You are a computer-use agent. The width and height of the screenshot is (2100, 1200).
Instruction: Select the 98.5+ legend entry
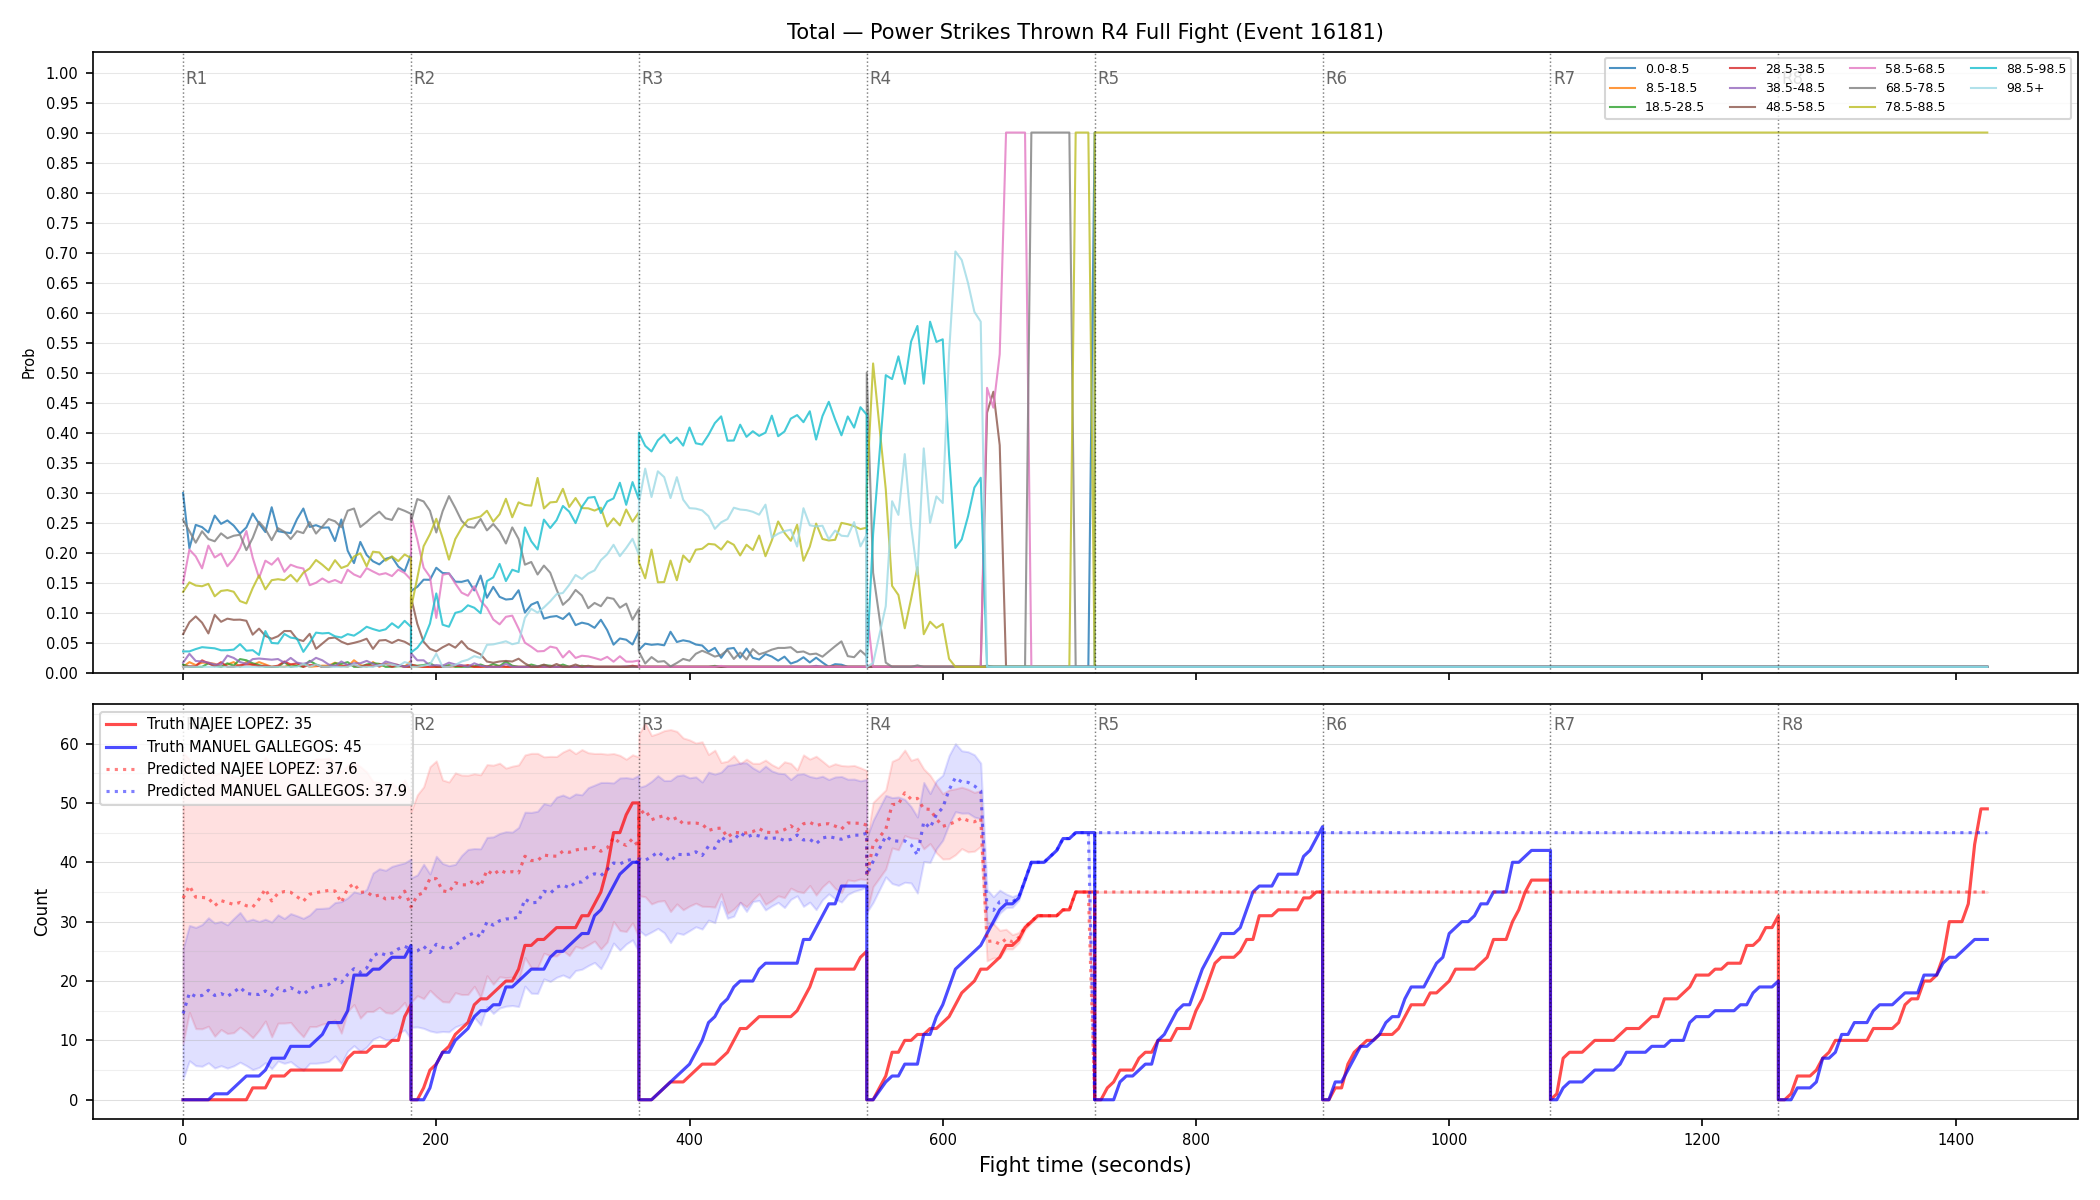pos(2007,88)
